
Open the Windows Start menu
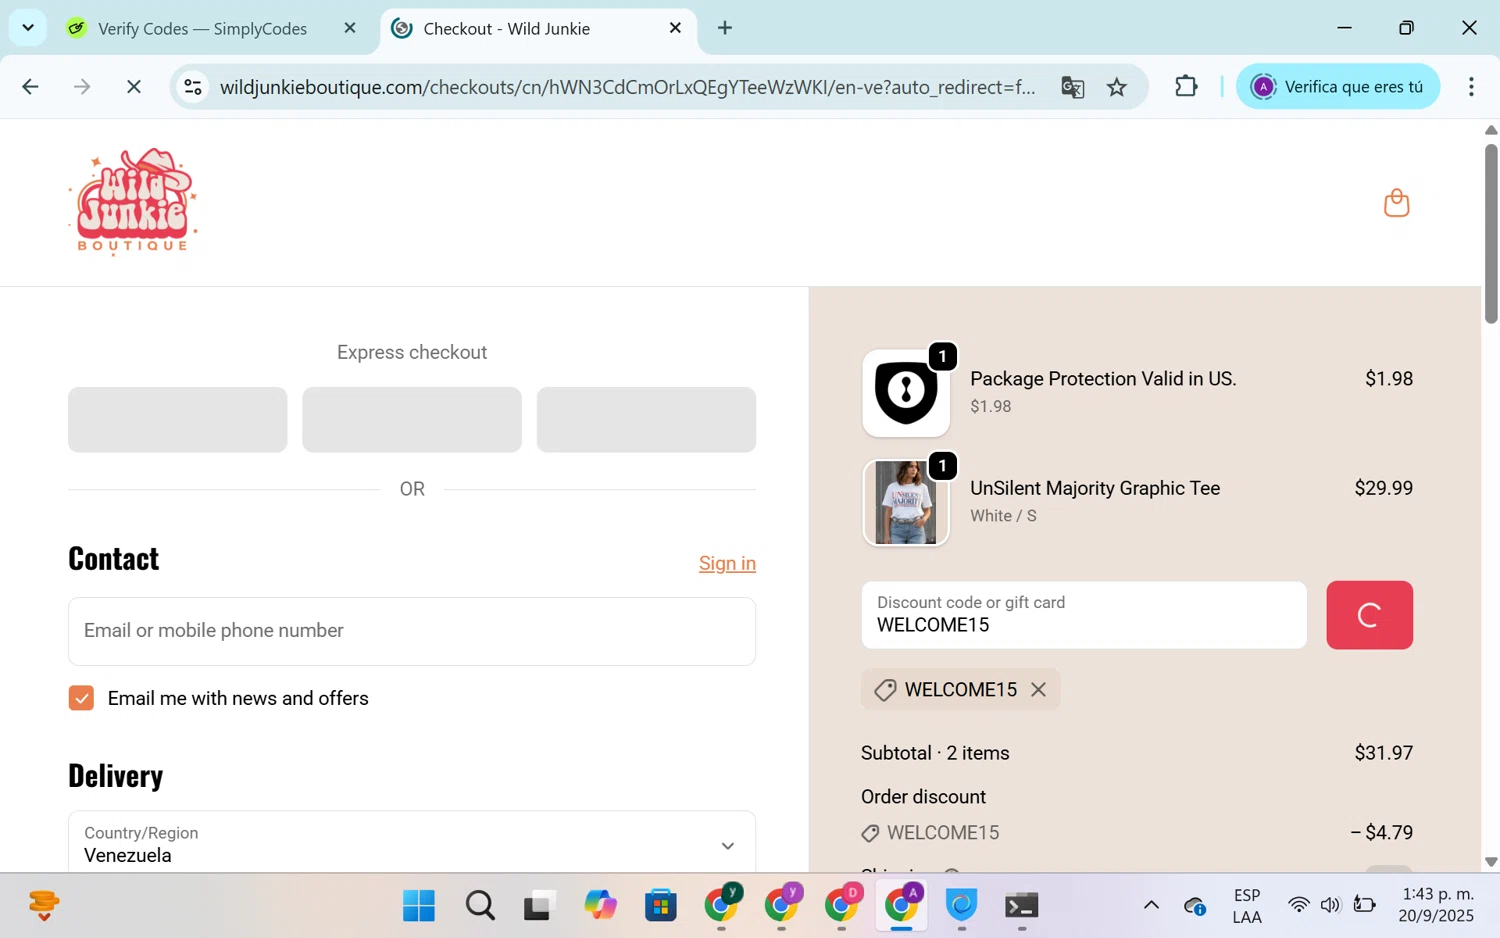pos(419,906)
